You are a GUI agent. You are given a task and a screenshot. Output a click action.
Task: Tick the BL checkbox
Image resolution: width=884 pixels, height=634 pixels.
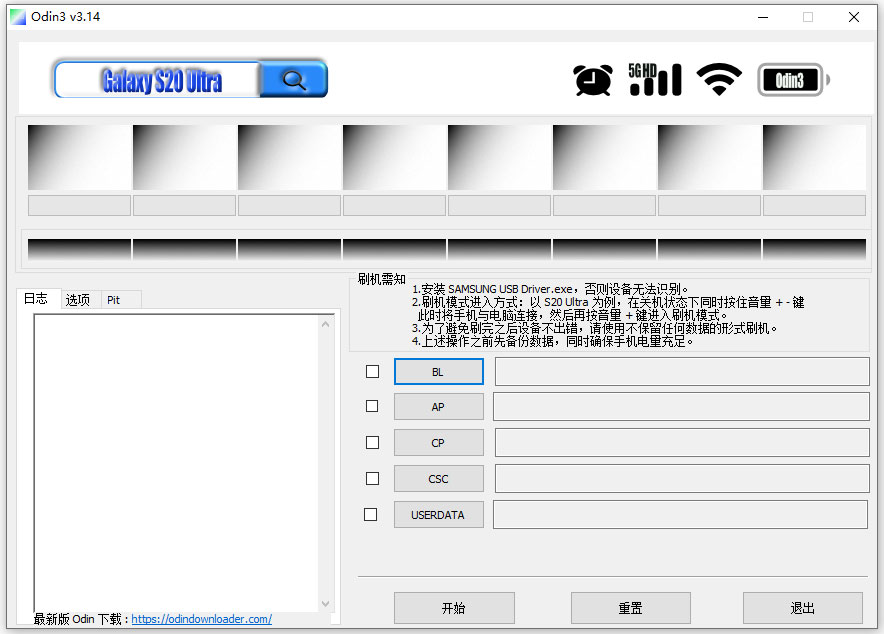(372, 371)
